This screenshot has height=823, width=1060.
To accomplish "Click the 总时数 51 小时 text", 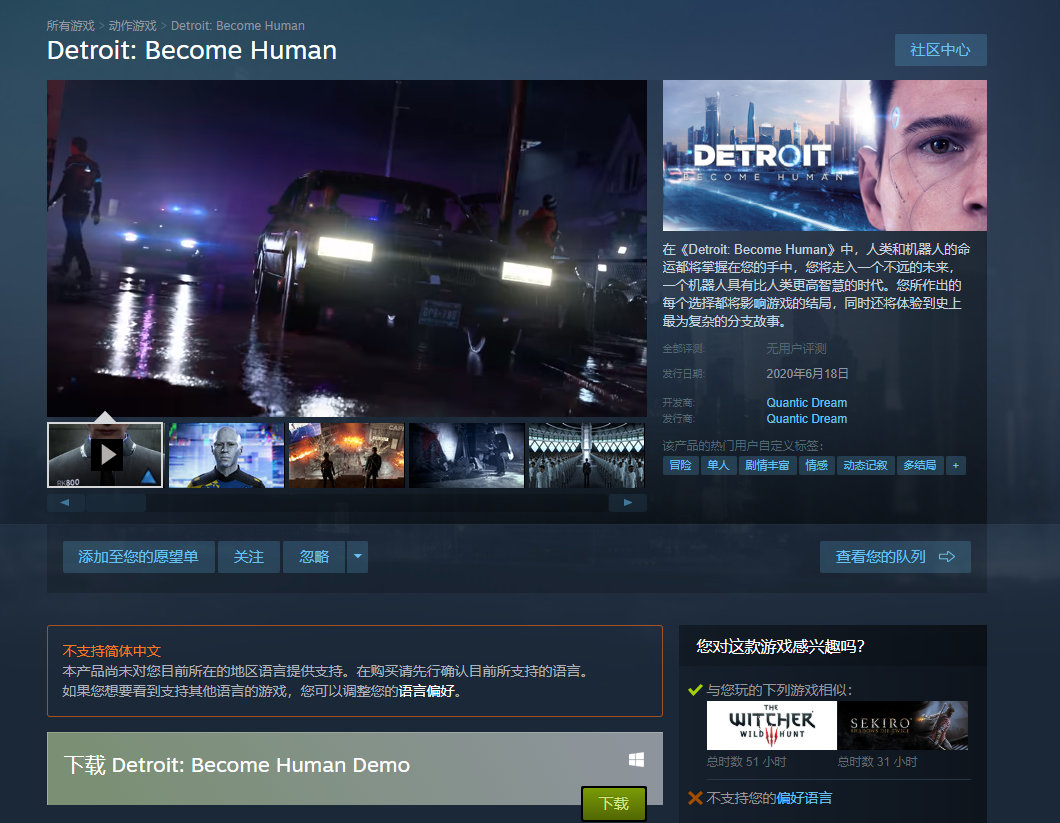I will [x=746, y=761].
